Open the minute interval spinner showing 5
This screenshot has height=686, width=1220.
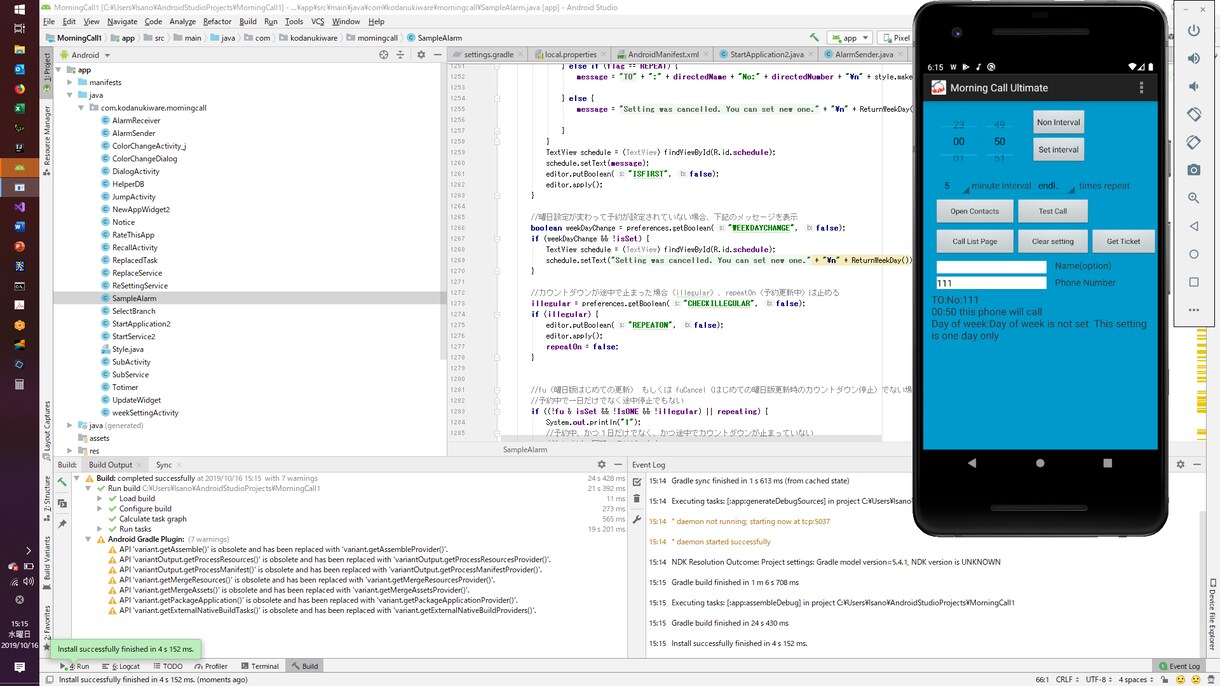pyautogui.click(x=956, y=186)
